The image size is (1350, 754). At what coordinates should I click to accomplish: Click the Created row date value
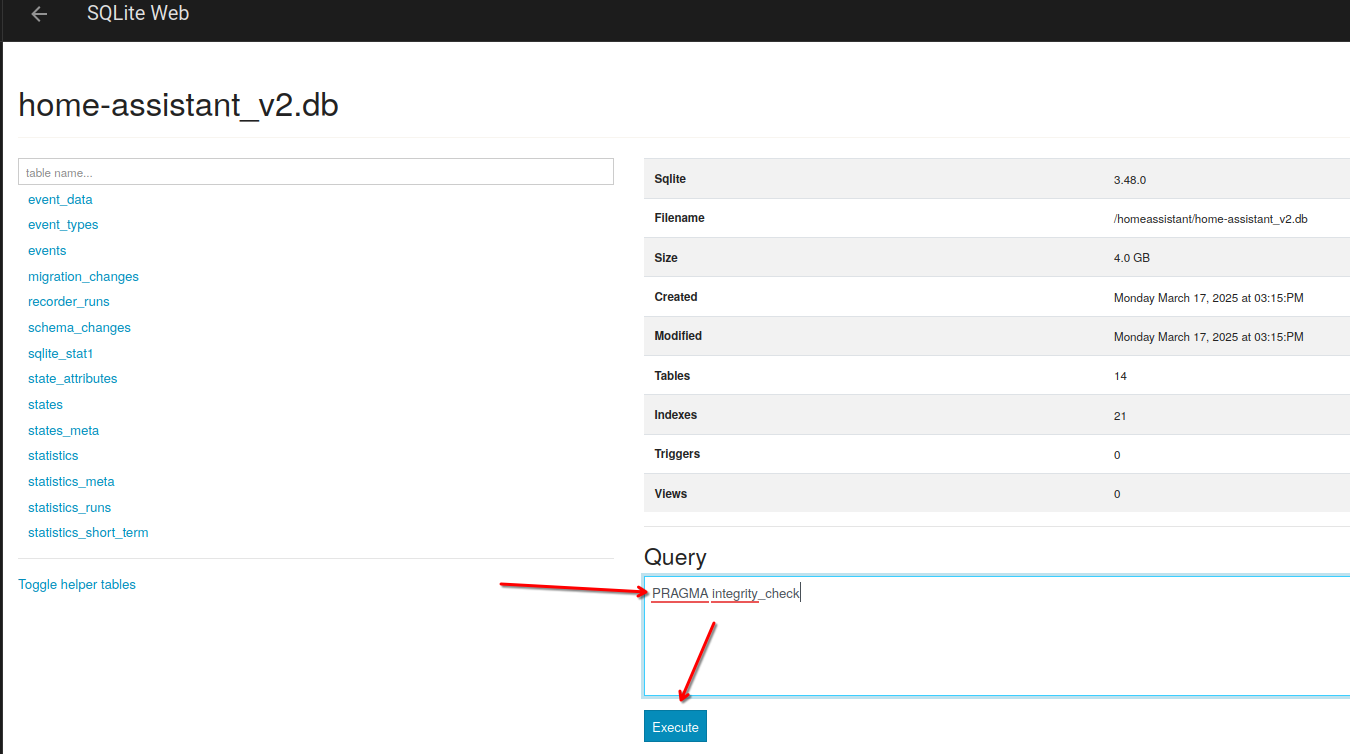coord(1208,297)
